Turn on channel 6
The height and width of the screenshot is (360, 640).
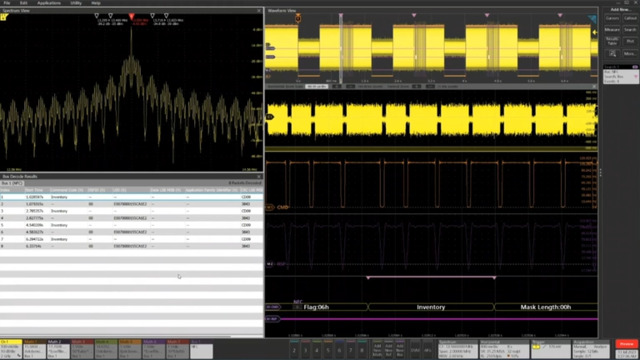pos(339,350)
